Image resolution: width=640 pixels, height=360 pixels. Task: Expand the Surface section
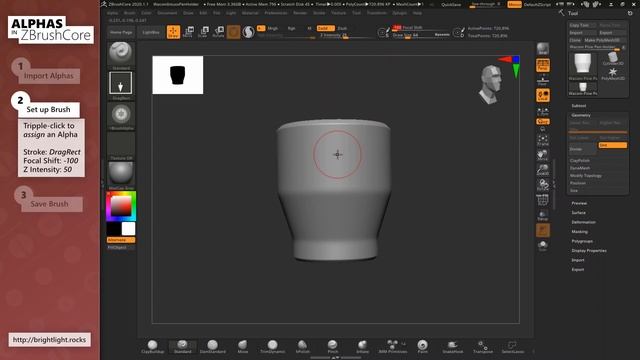[x=578, y=213]
